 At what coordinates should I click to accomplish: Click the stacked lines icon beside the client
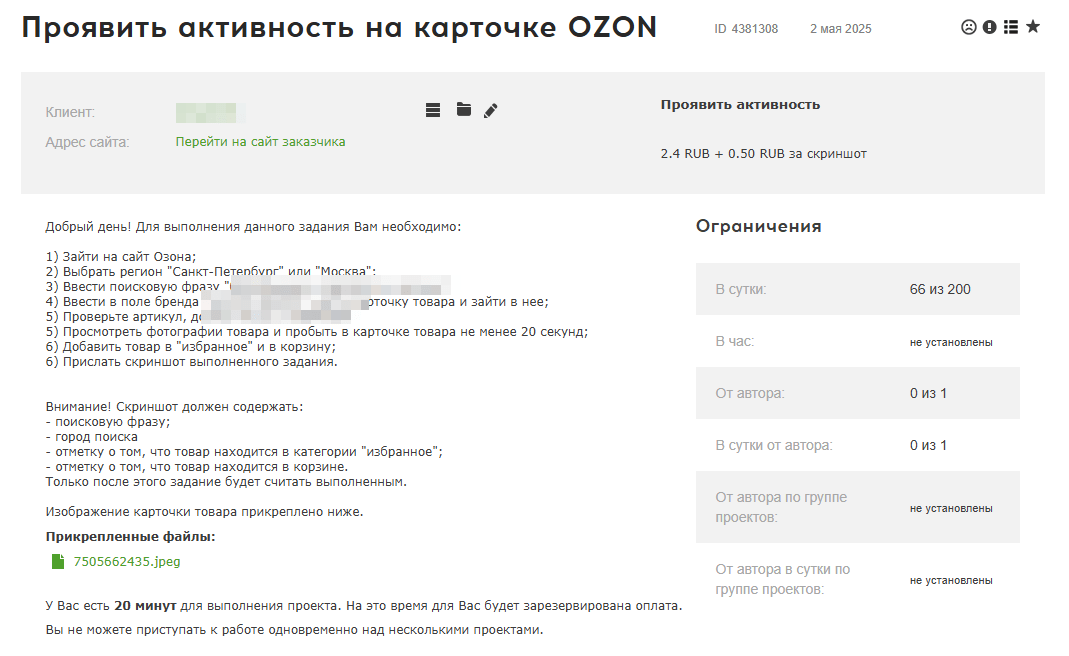433,110
